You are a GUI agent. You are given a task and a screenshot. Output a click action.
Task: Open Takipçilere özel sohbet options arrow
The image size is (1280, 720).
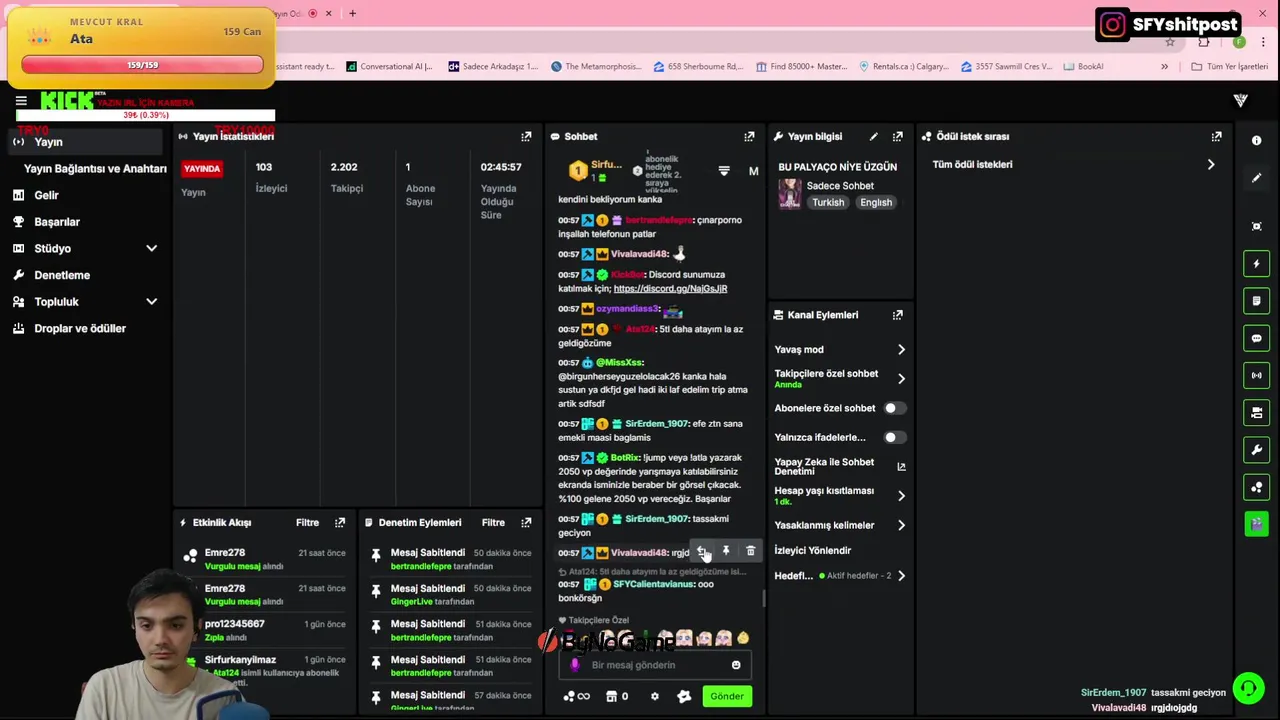click(x=901, y=379)
